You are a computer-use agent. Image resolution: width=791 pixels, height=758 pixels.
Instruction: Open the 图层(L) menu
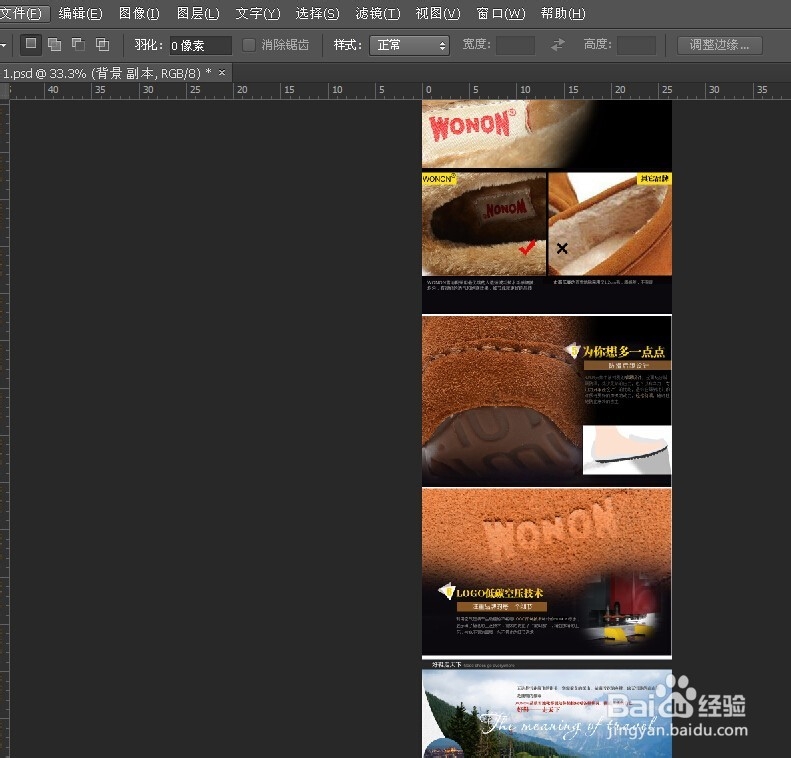pos(198,13)
